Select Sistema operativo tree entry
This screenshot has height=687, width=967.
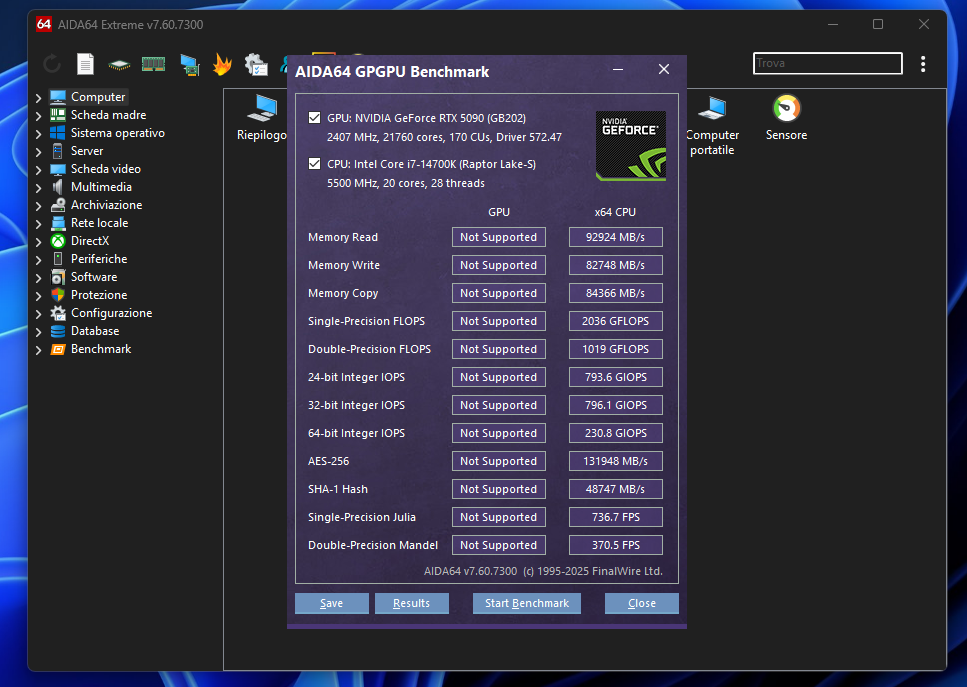pos(117,133)
